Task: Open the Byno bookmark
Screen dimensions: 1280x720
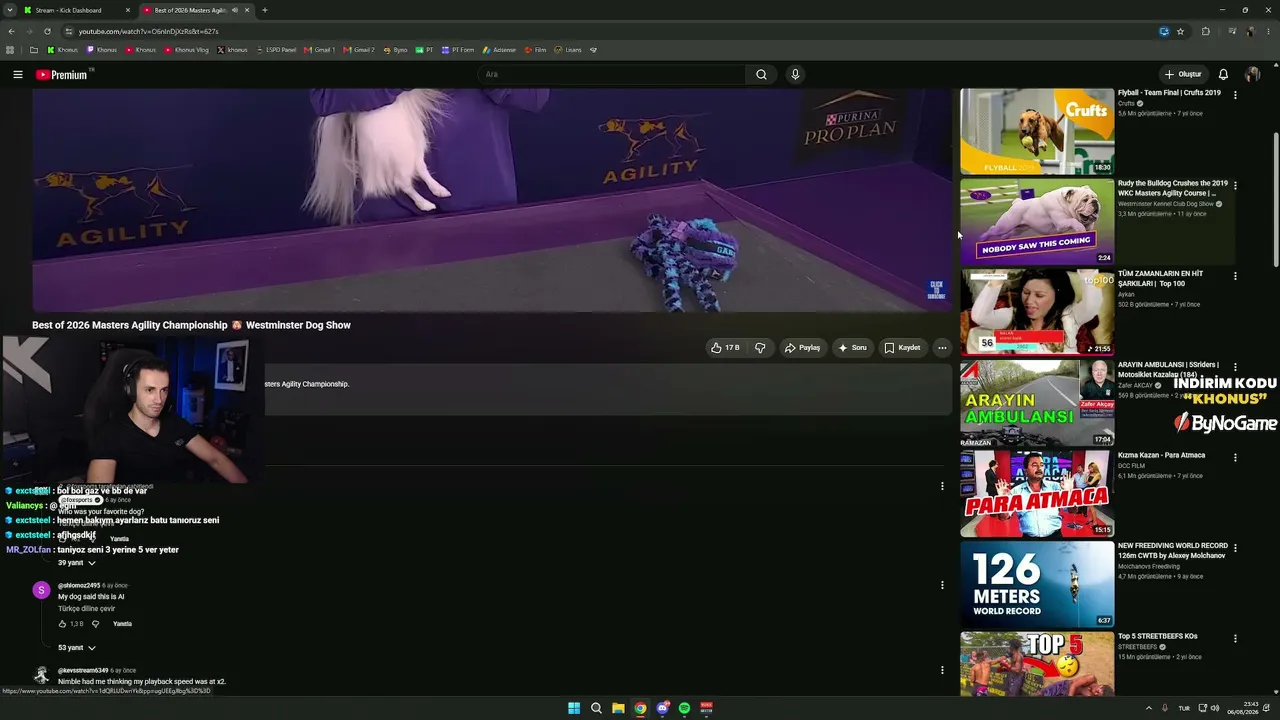Action: (395, 50)
